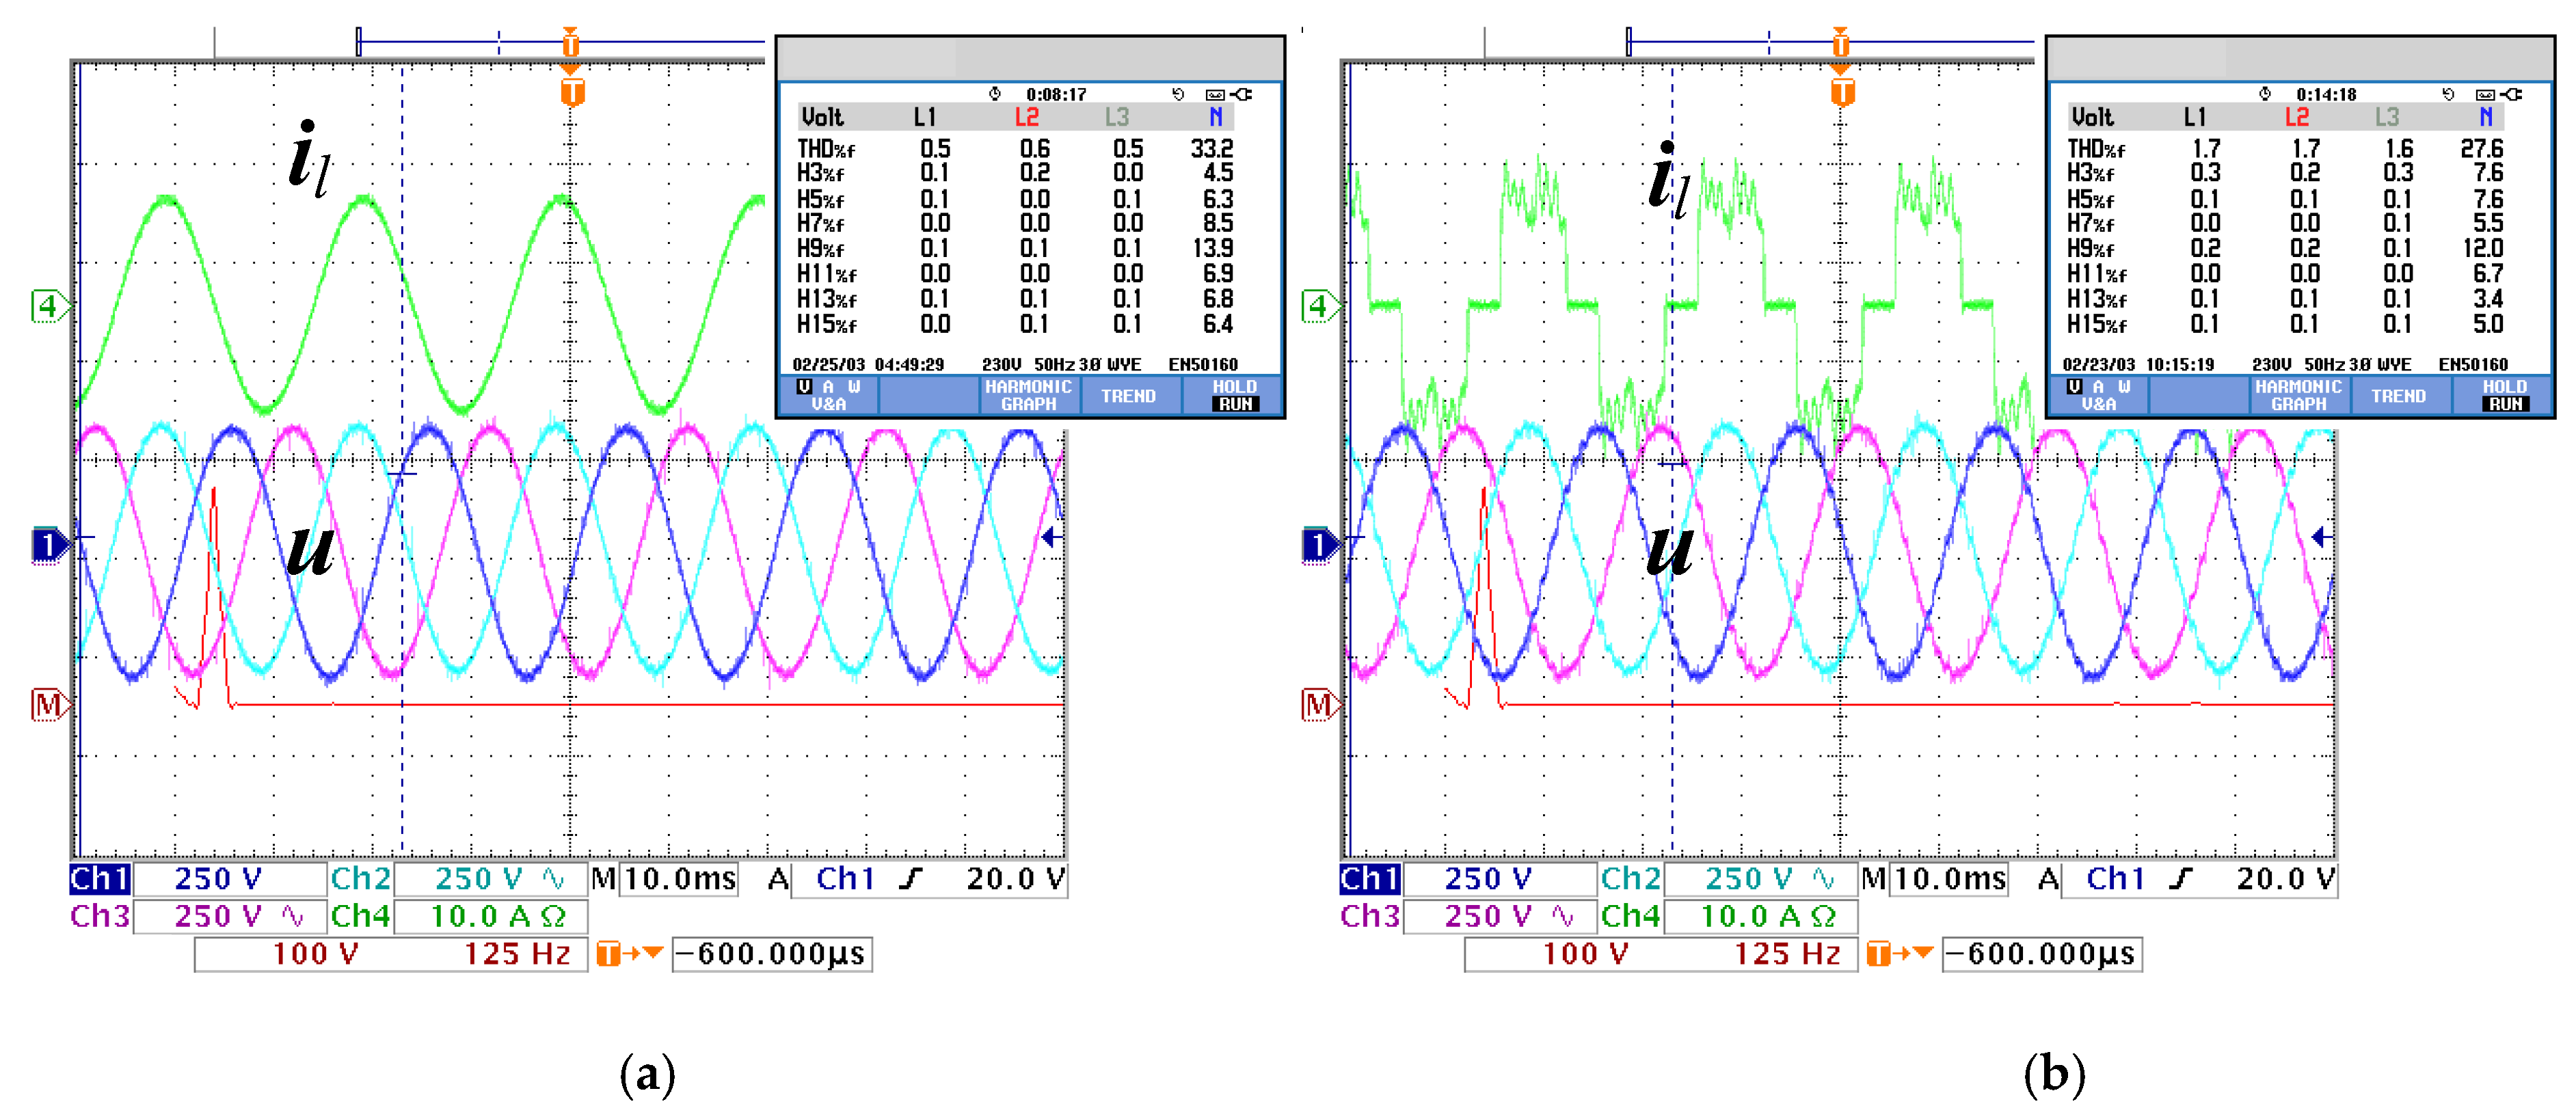The width and height of the screenshot is (2576, 1119).
Task: Select TREND tab in right analyzer
Action: coord(2398,395)
